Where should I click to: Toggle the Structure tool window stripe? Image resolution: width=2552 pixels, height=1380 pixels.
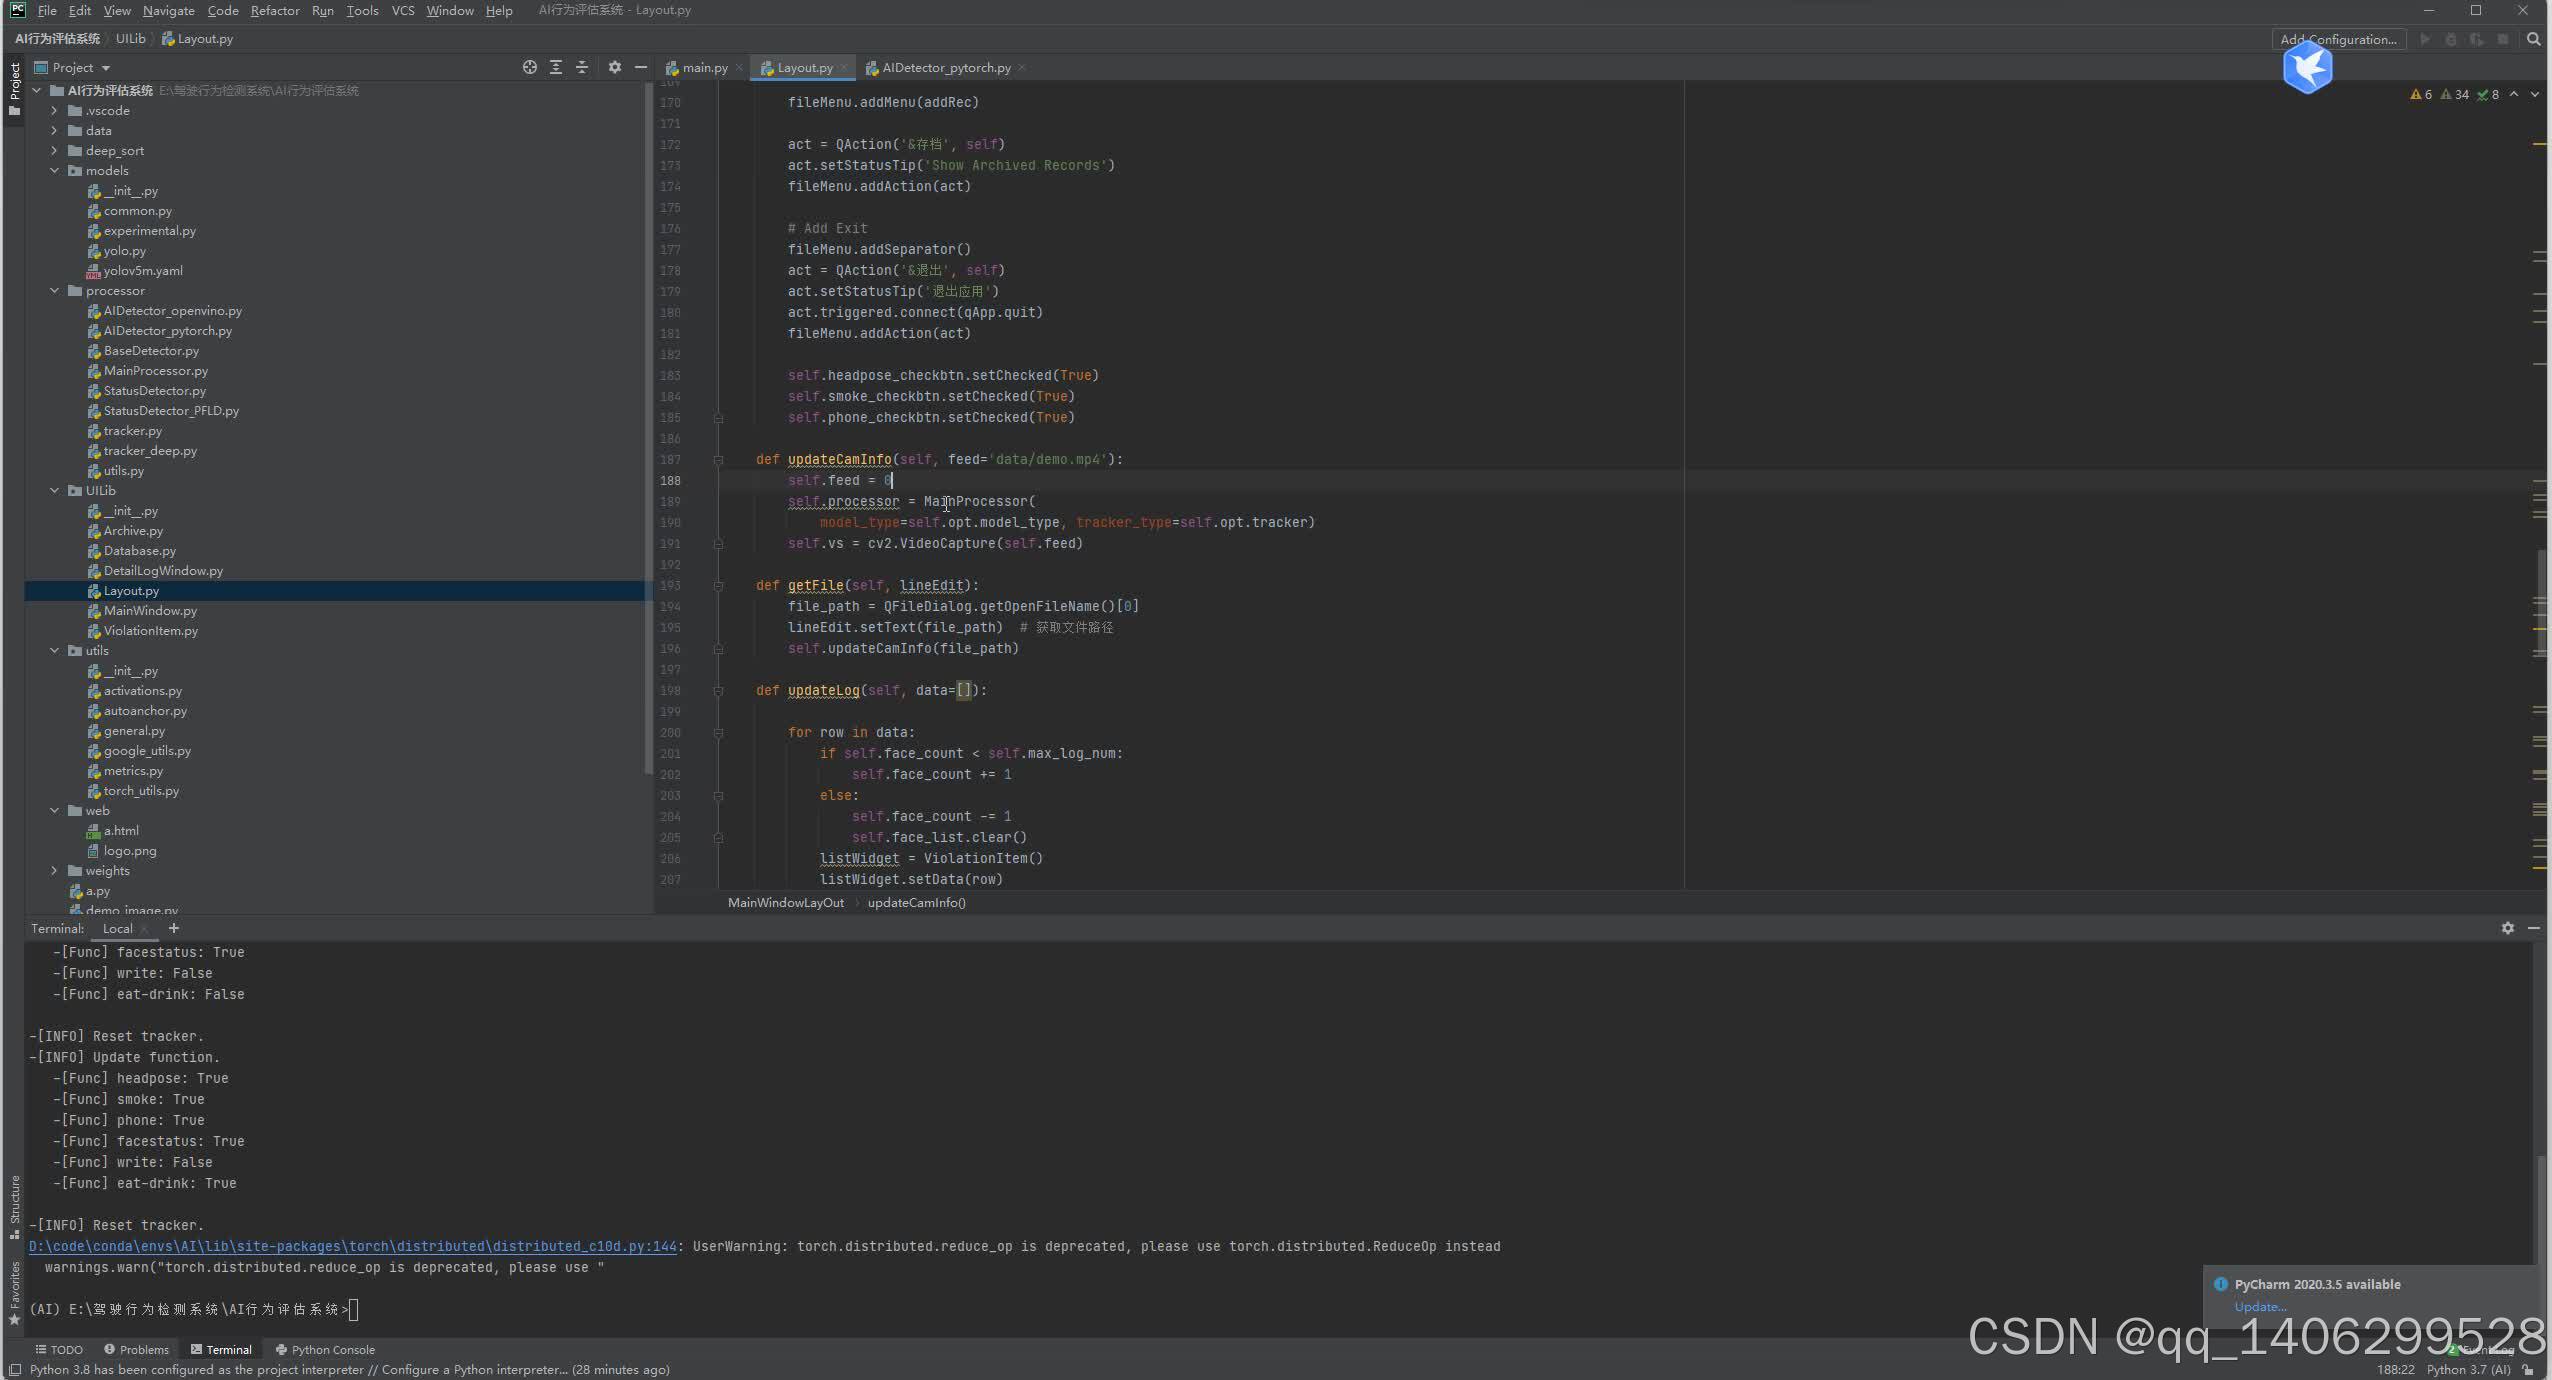click(x=14, y=1206)
